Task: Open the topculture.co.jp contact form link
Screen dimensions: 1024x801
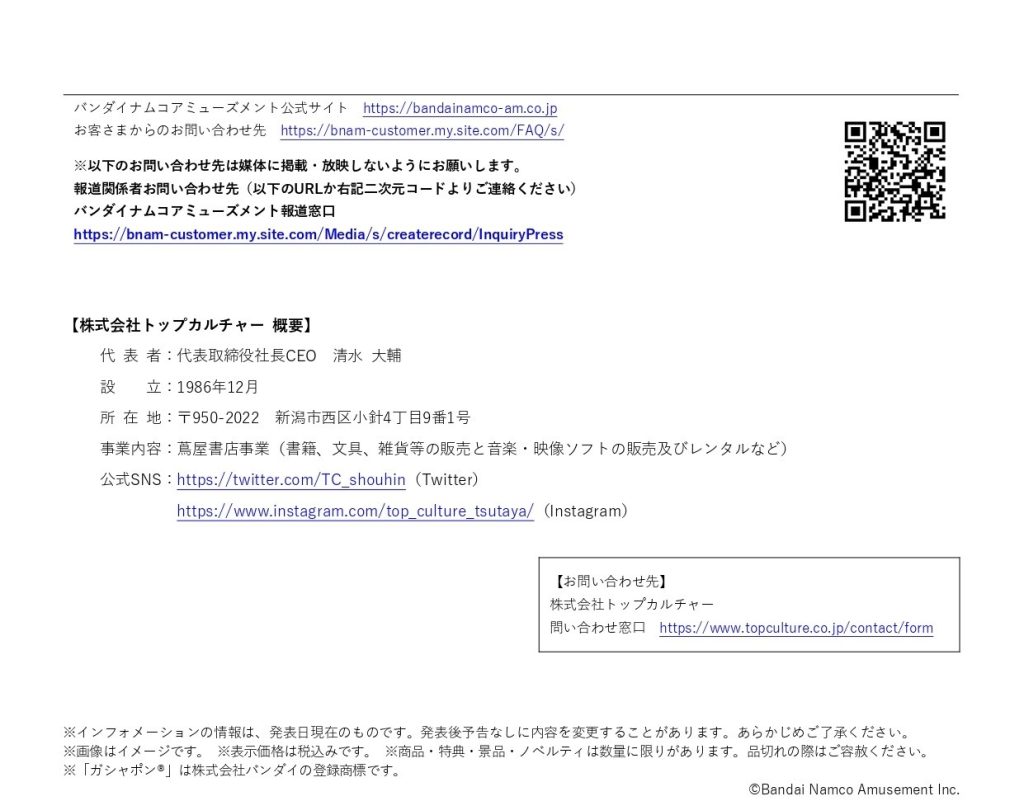Action: 795,628
